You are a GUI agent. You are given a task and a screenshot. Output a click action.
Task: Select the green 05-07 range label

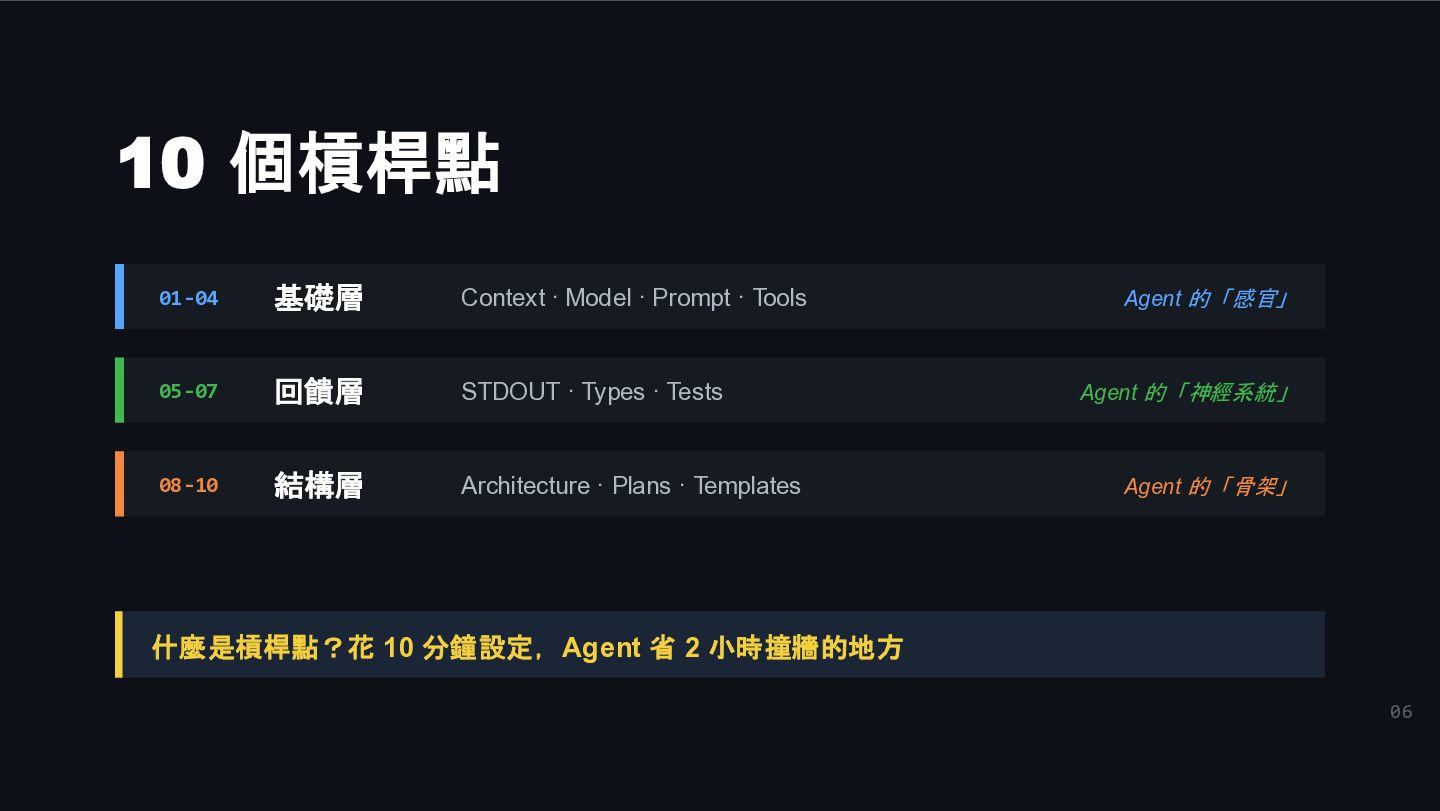click(x=188, y=391)
